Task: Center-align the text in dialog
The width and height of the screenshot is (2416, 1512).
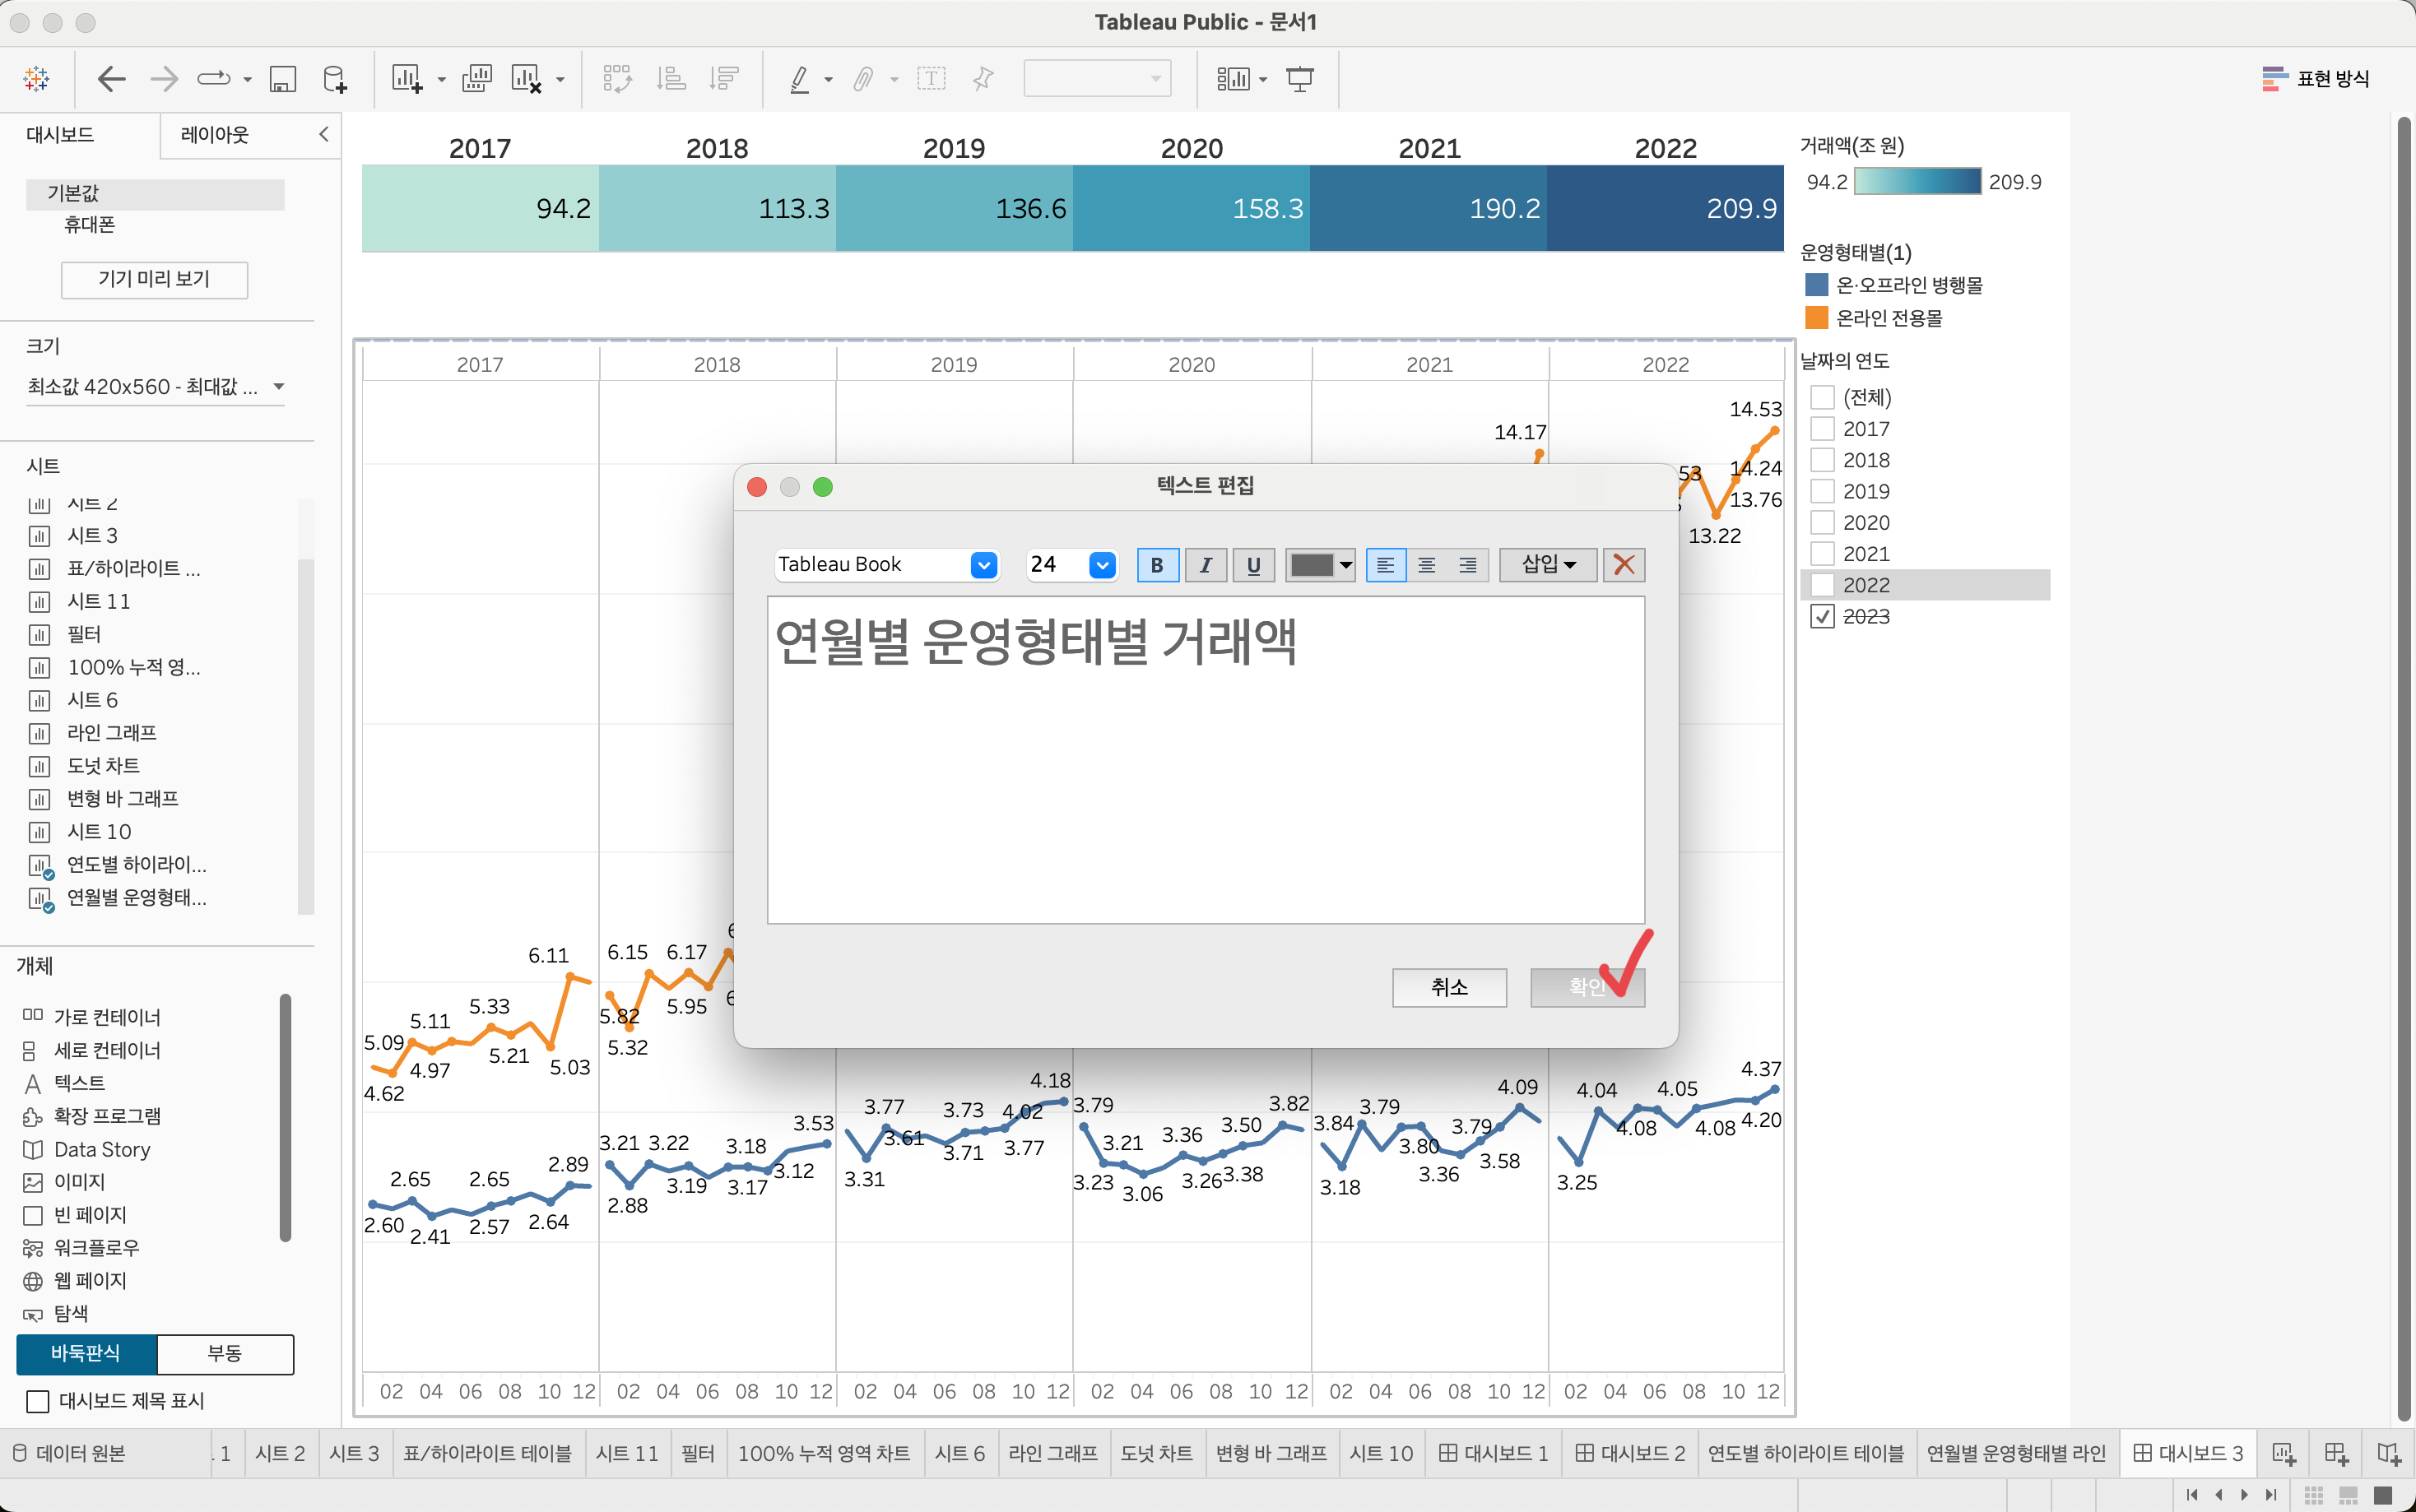Action: (x=1426, y=565)
